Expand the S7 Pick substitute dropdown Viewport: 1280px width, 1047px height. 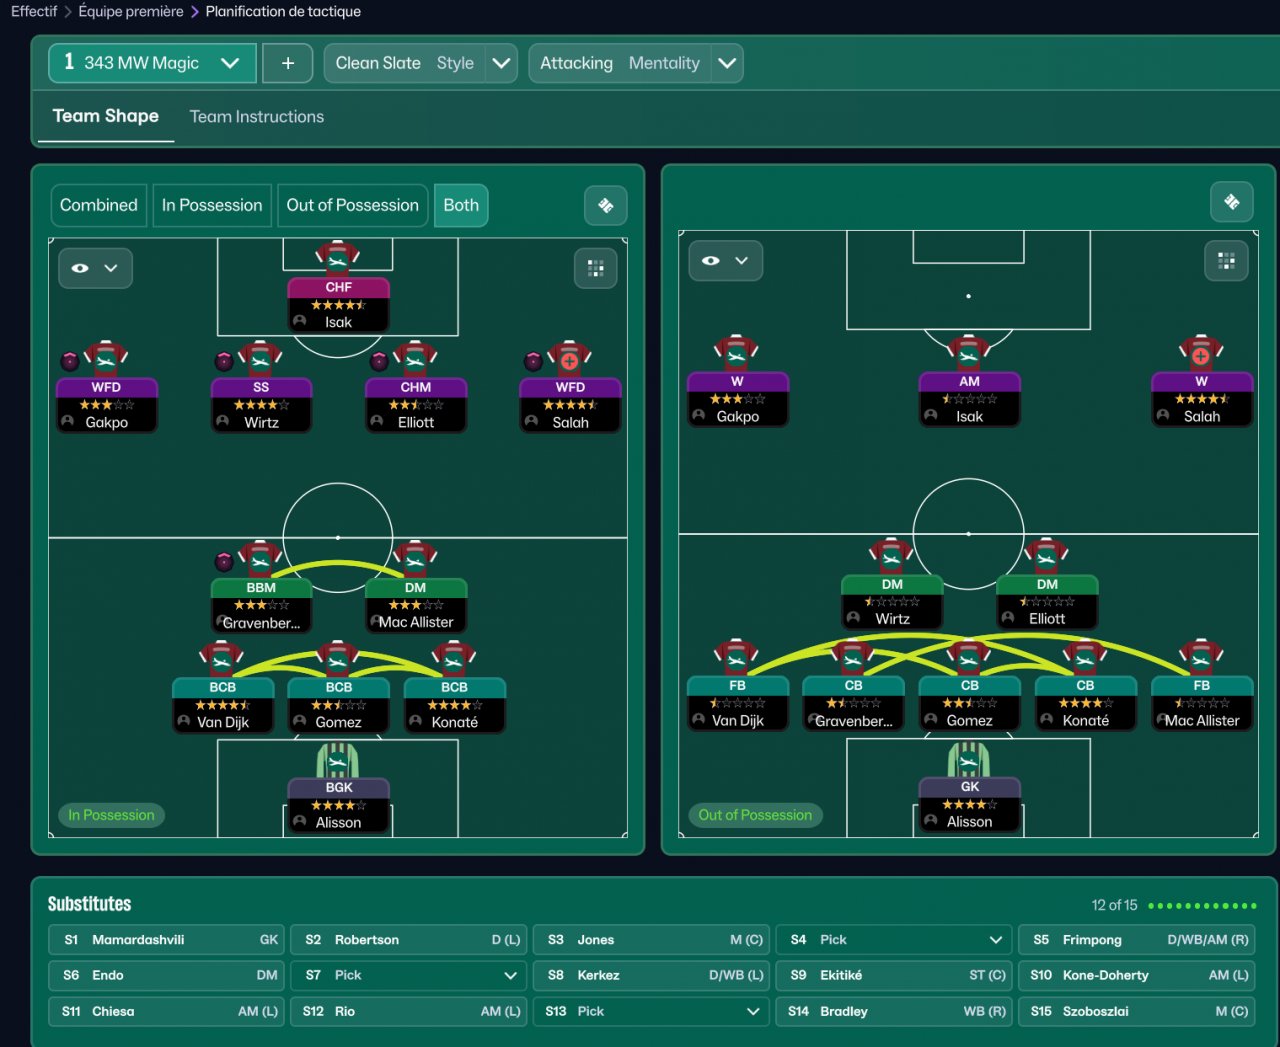tap(411, 975)
